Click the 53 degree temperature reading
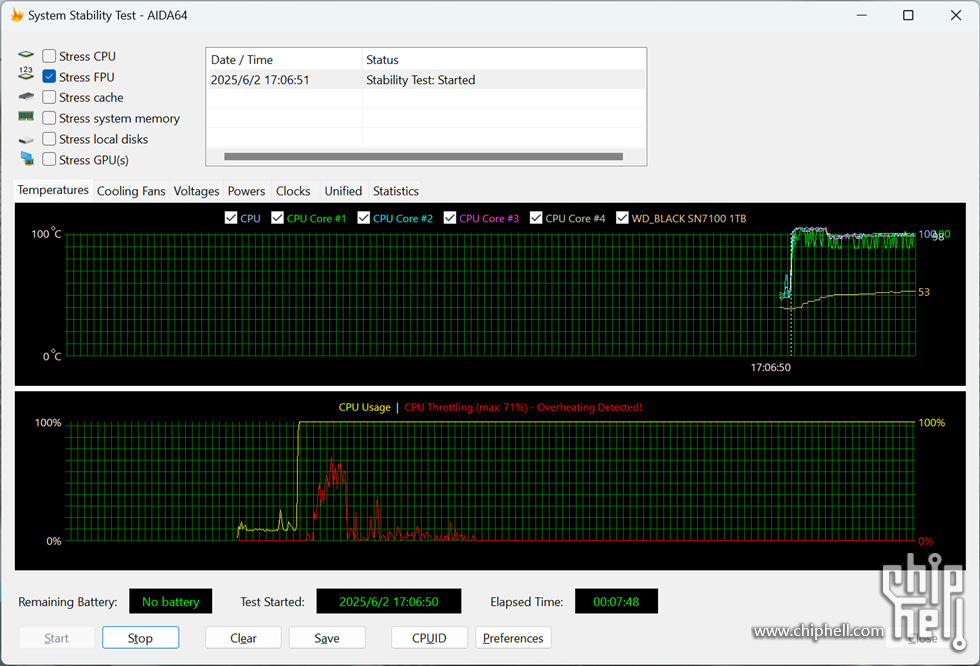The width and height of the screenshot is (980, 666). (924, 292)
